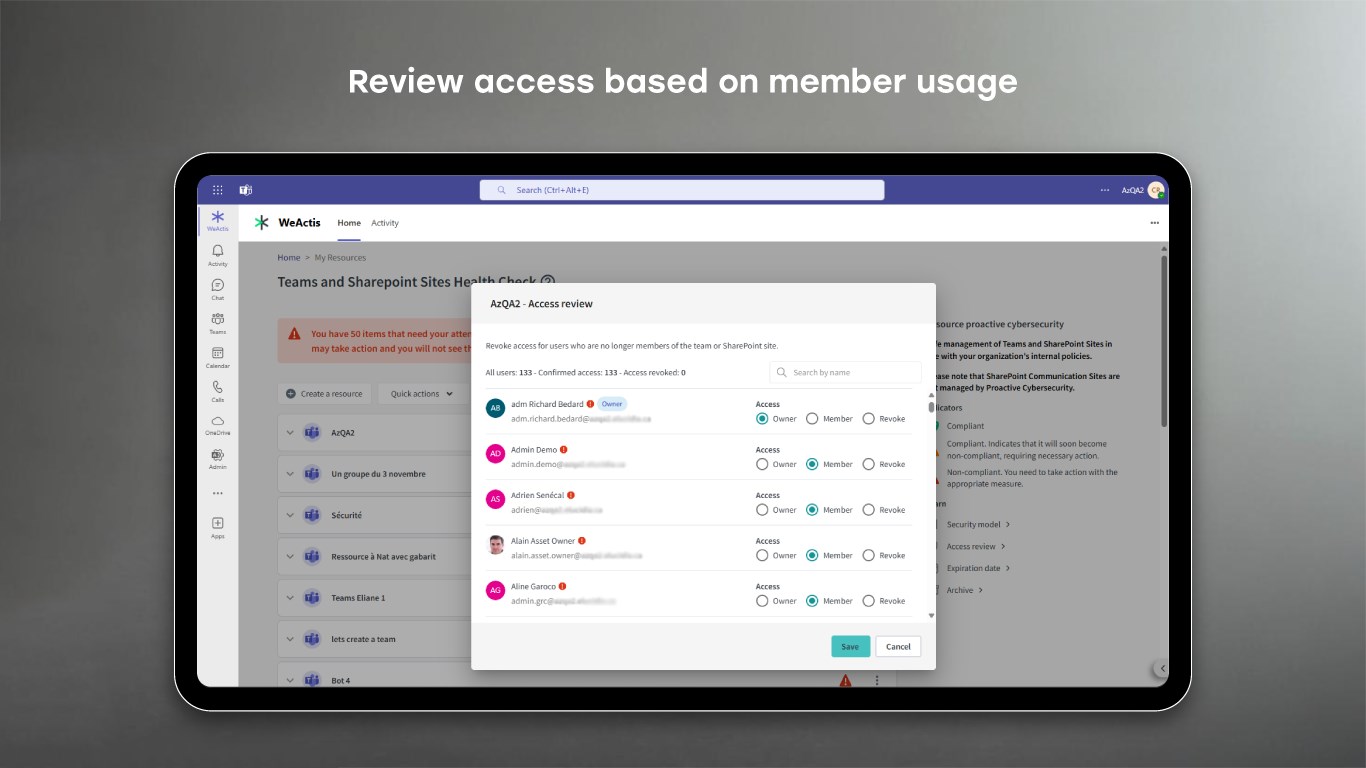Click the dialog scrollbar down arrow
Screen dimensions: 1366x768
(932, 616)
